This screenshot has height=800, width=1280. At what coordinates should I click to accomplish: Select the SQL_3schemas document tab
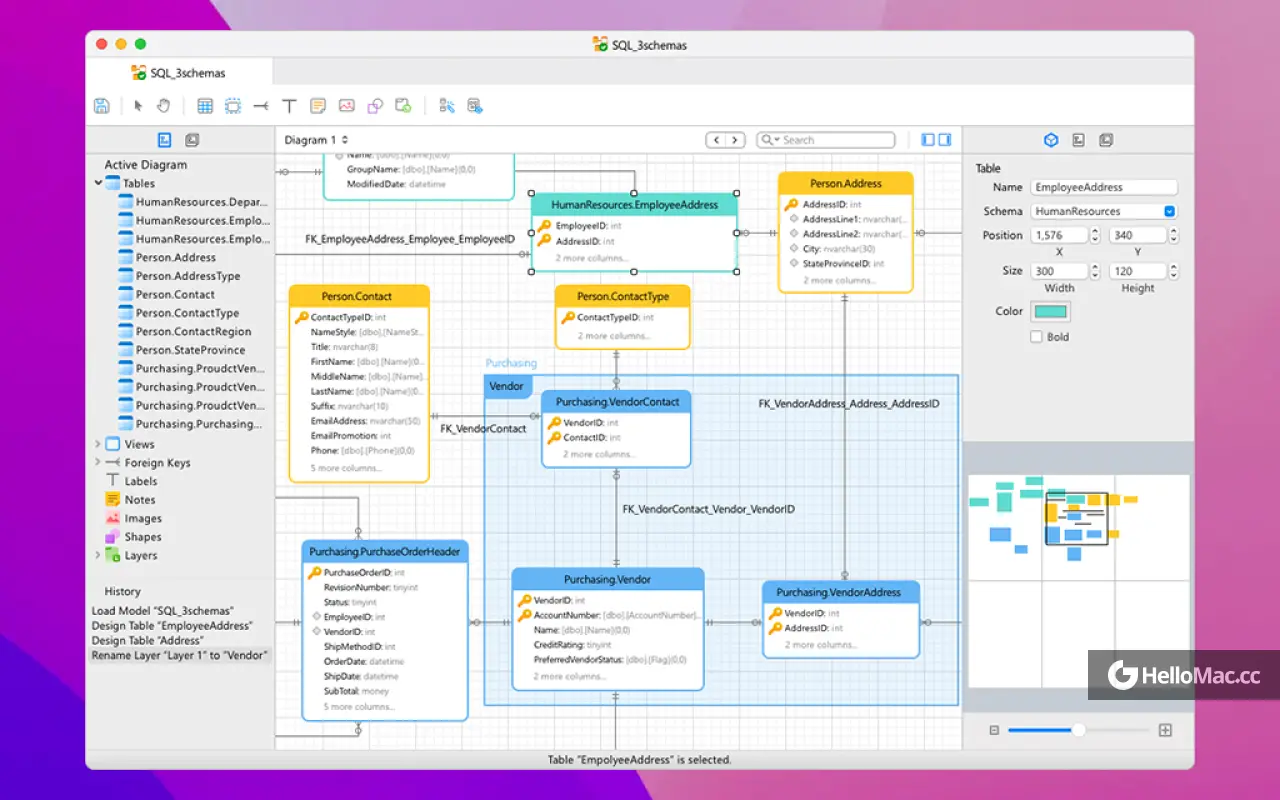pyautogui.click(x=178, y=73)
